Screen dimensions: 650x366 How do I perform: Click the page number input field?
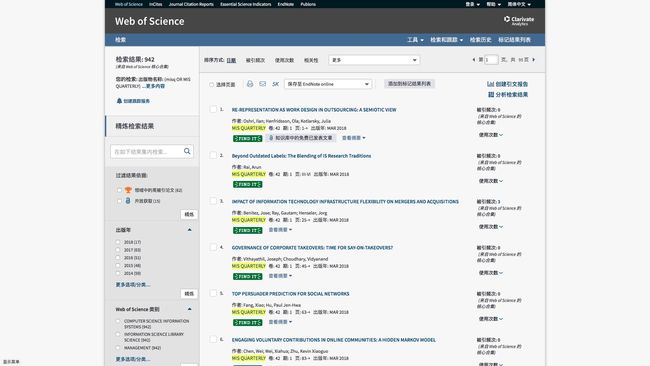point(491,60)
